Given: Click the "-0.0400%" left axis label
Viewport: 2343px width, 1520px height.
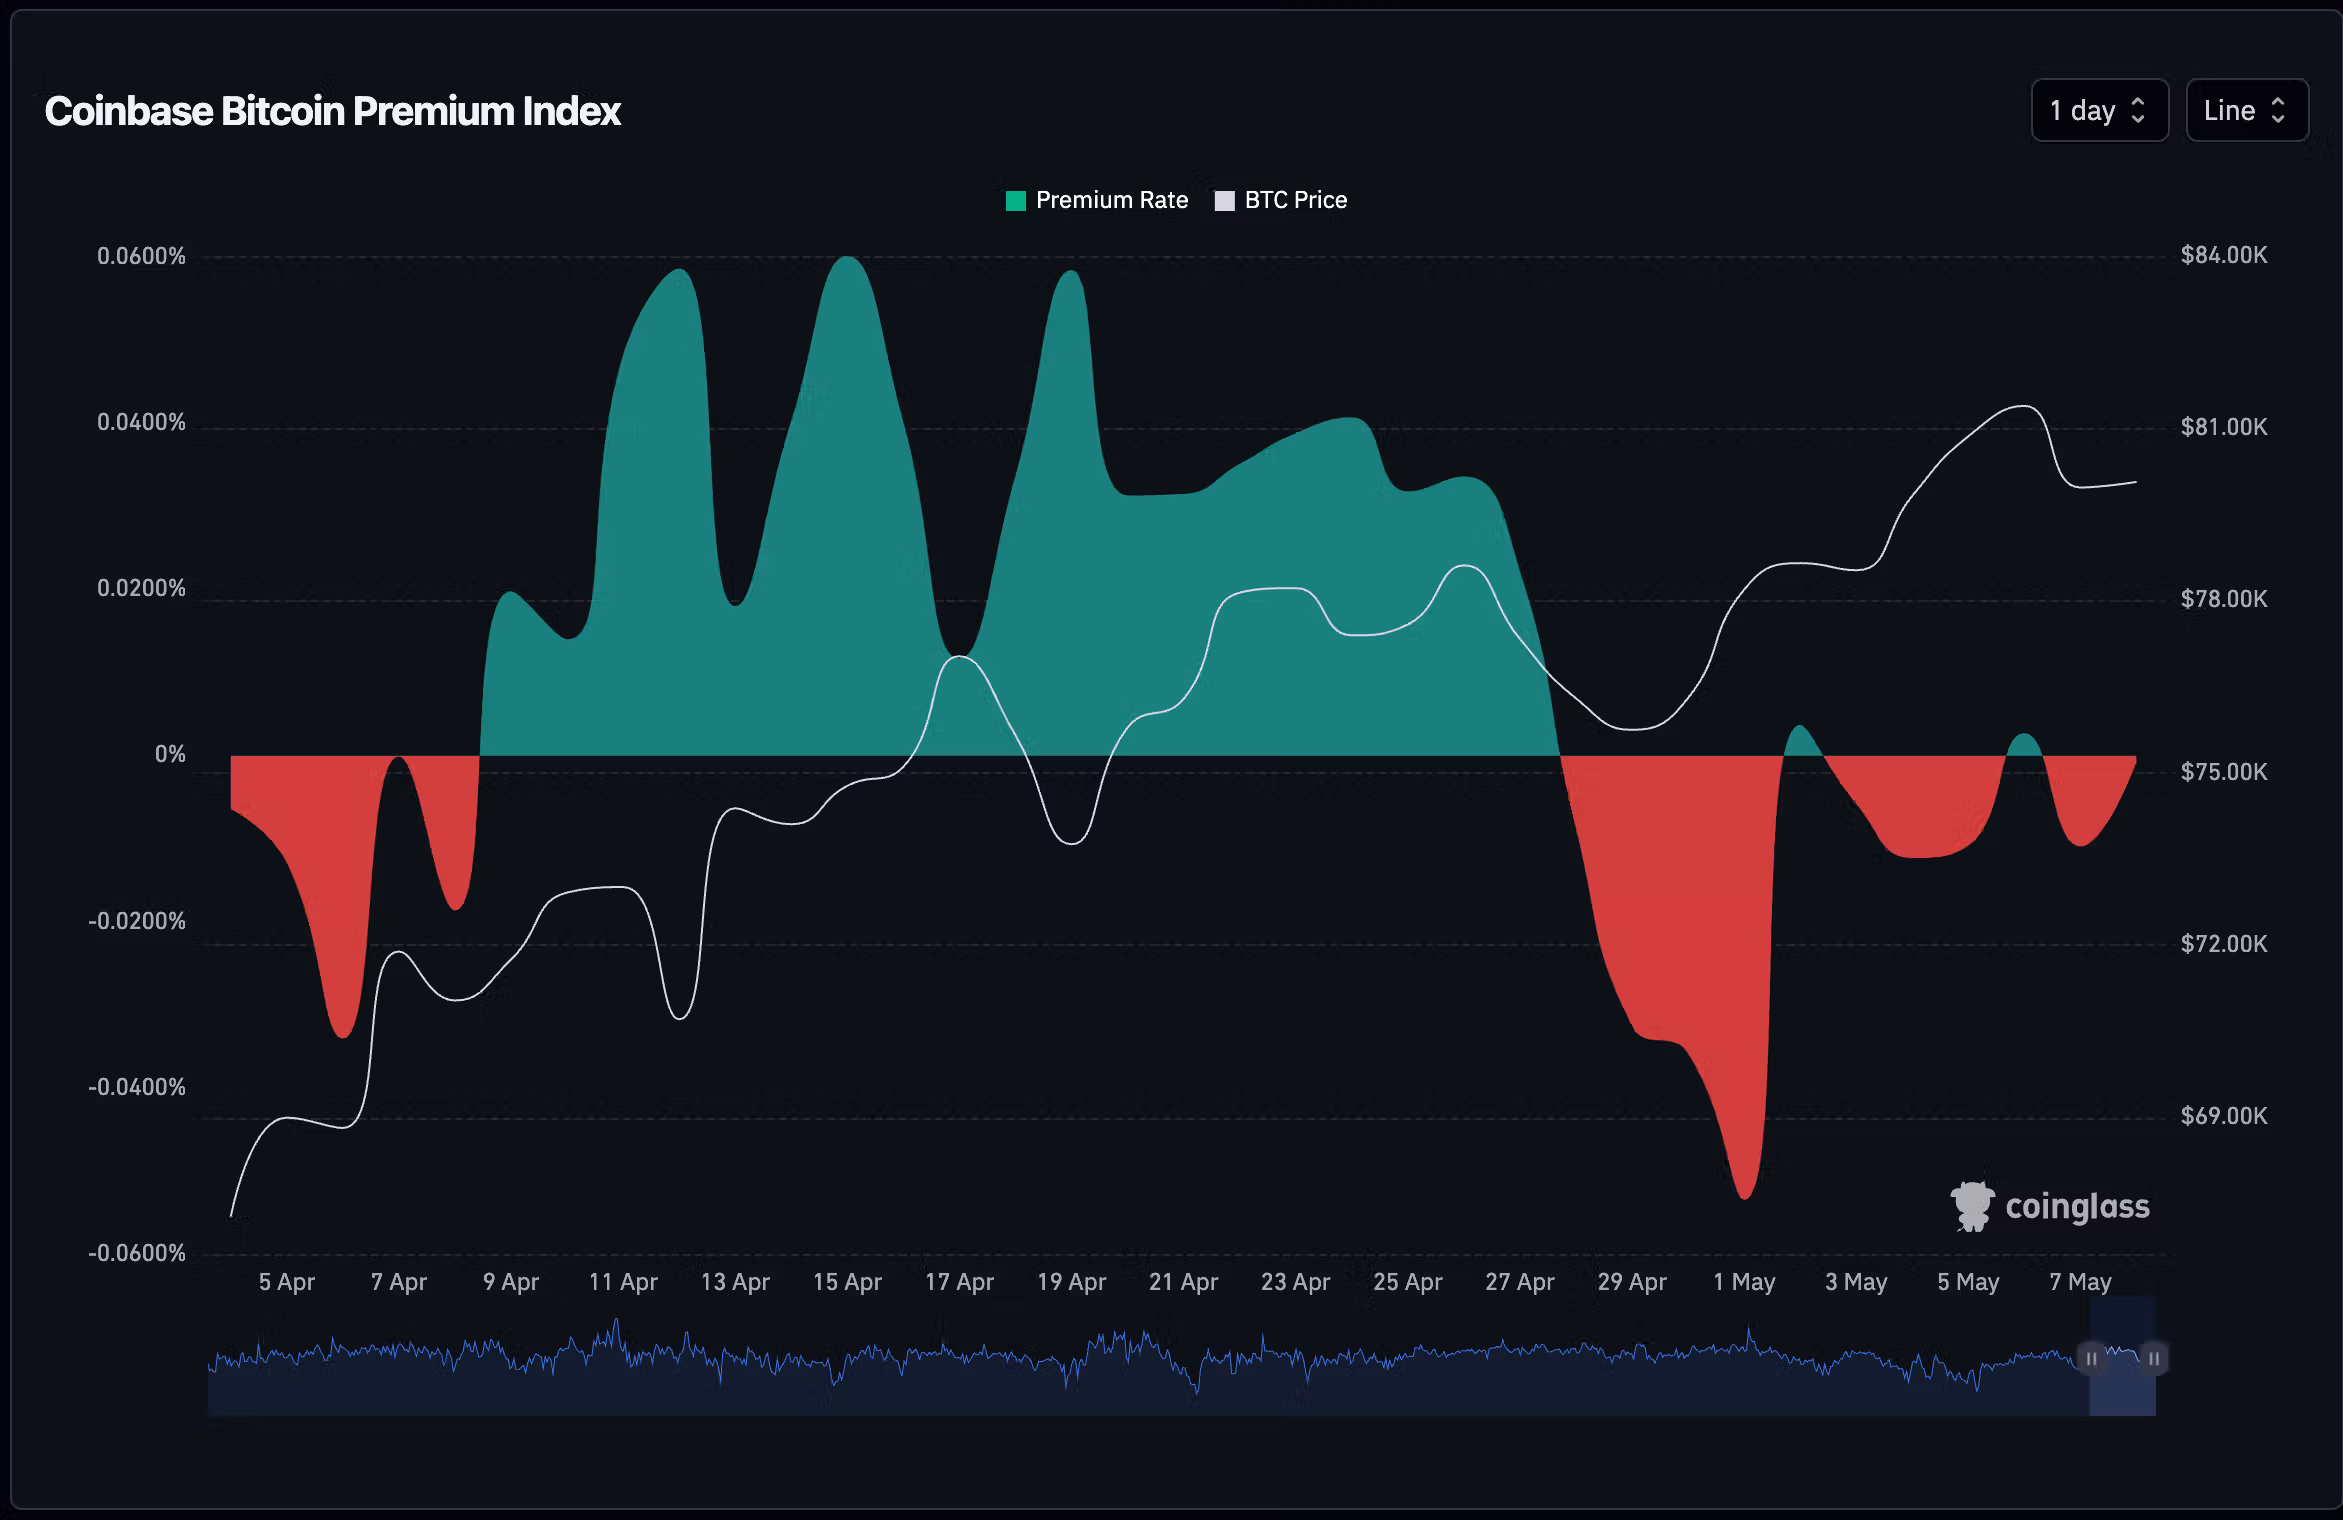Looking at the screenshot, I should click(x=137, y=1087).
